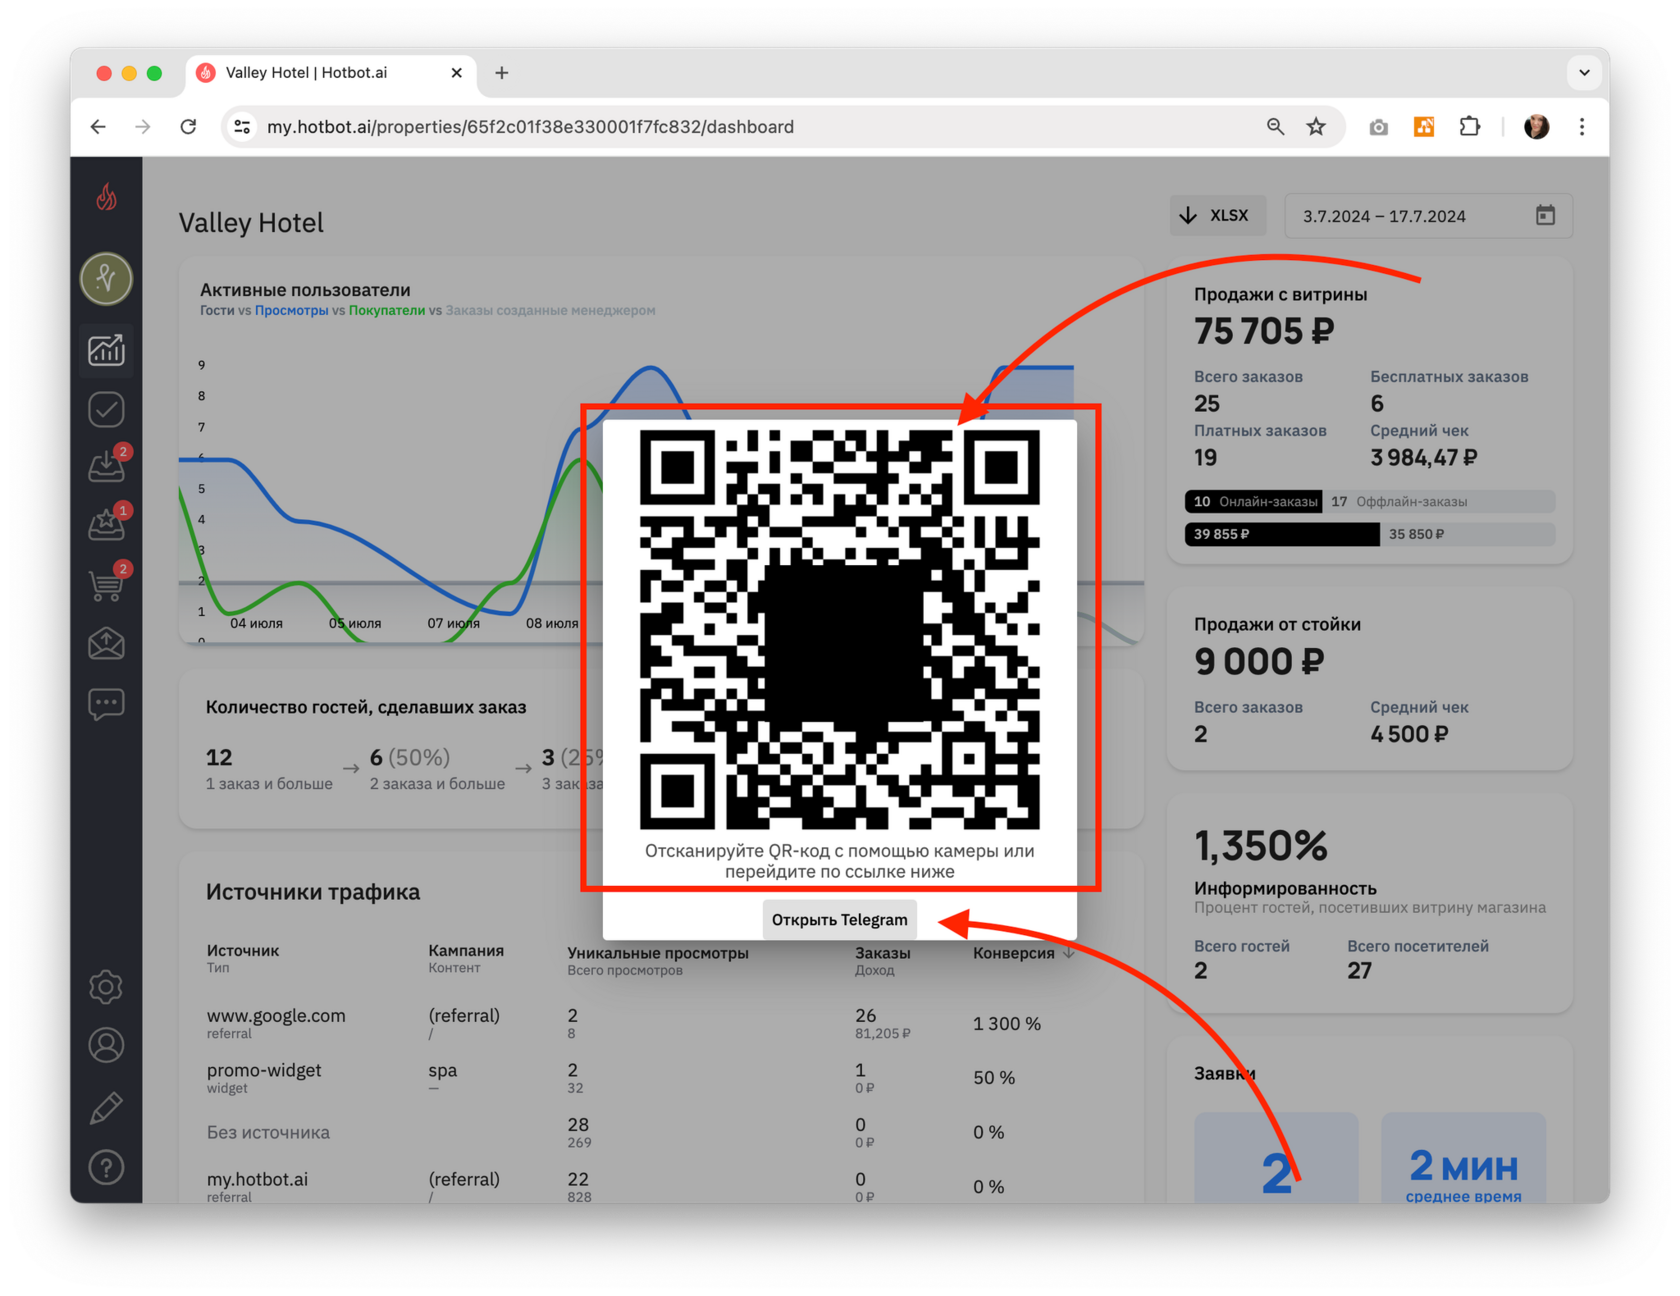
Task: Click the Источники трафика heading
Action: tap(313, 892)
